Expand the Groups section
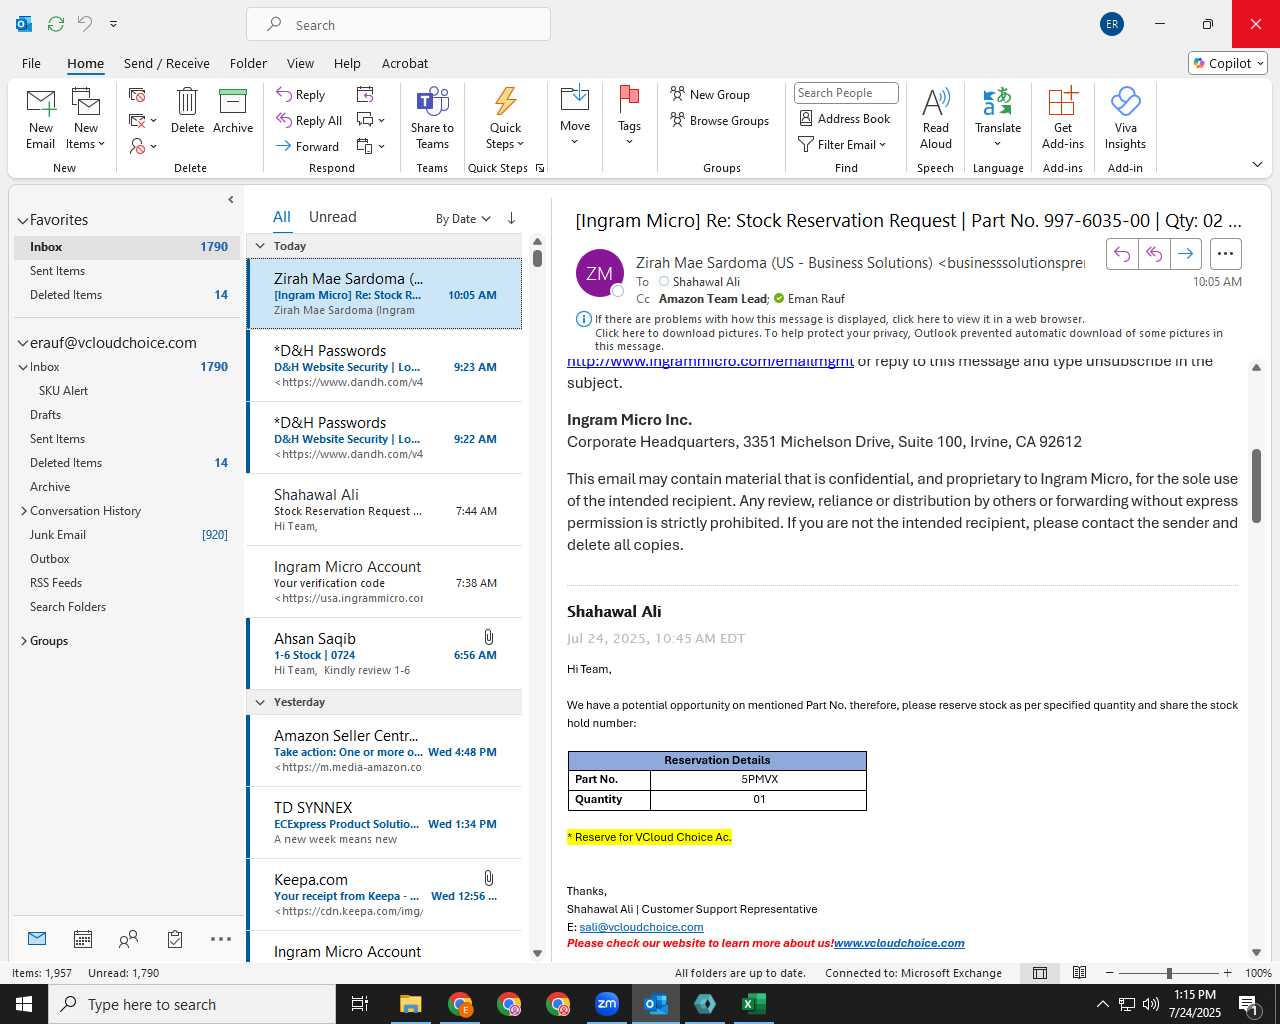Screen dimensions: 1280x1024 click(x=24, y=641)
